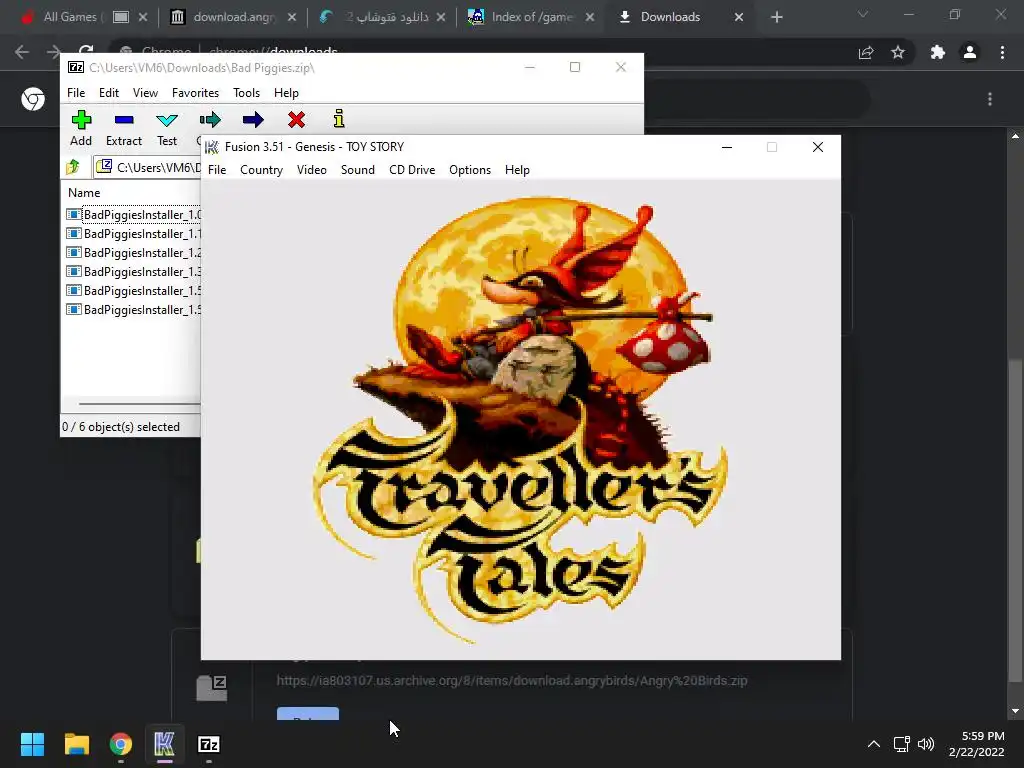Screen dimensions: 1024x768
Task: Switch to the download.angry browser tab
Action: (234, 17)
